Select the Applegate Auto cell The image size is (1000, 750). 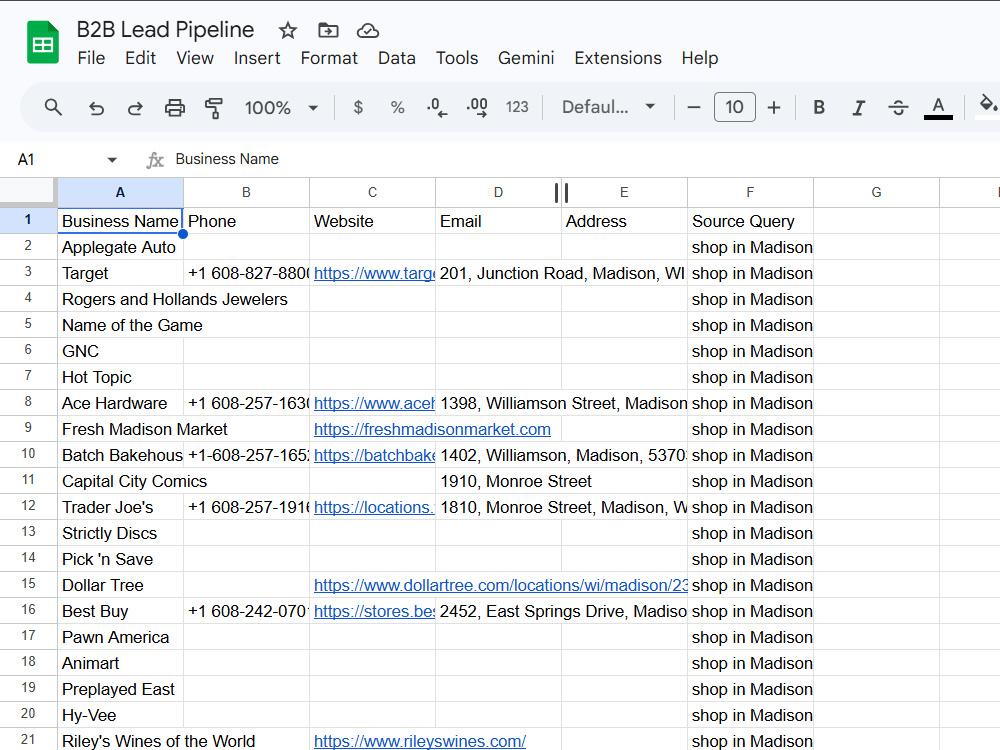[121, 247]
